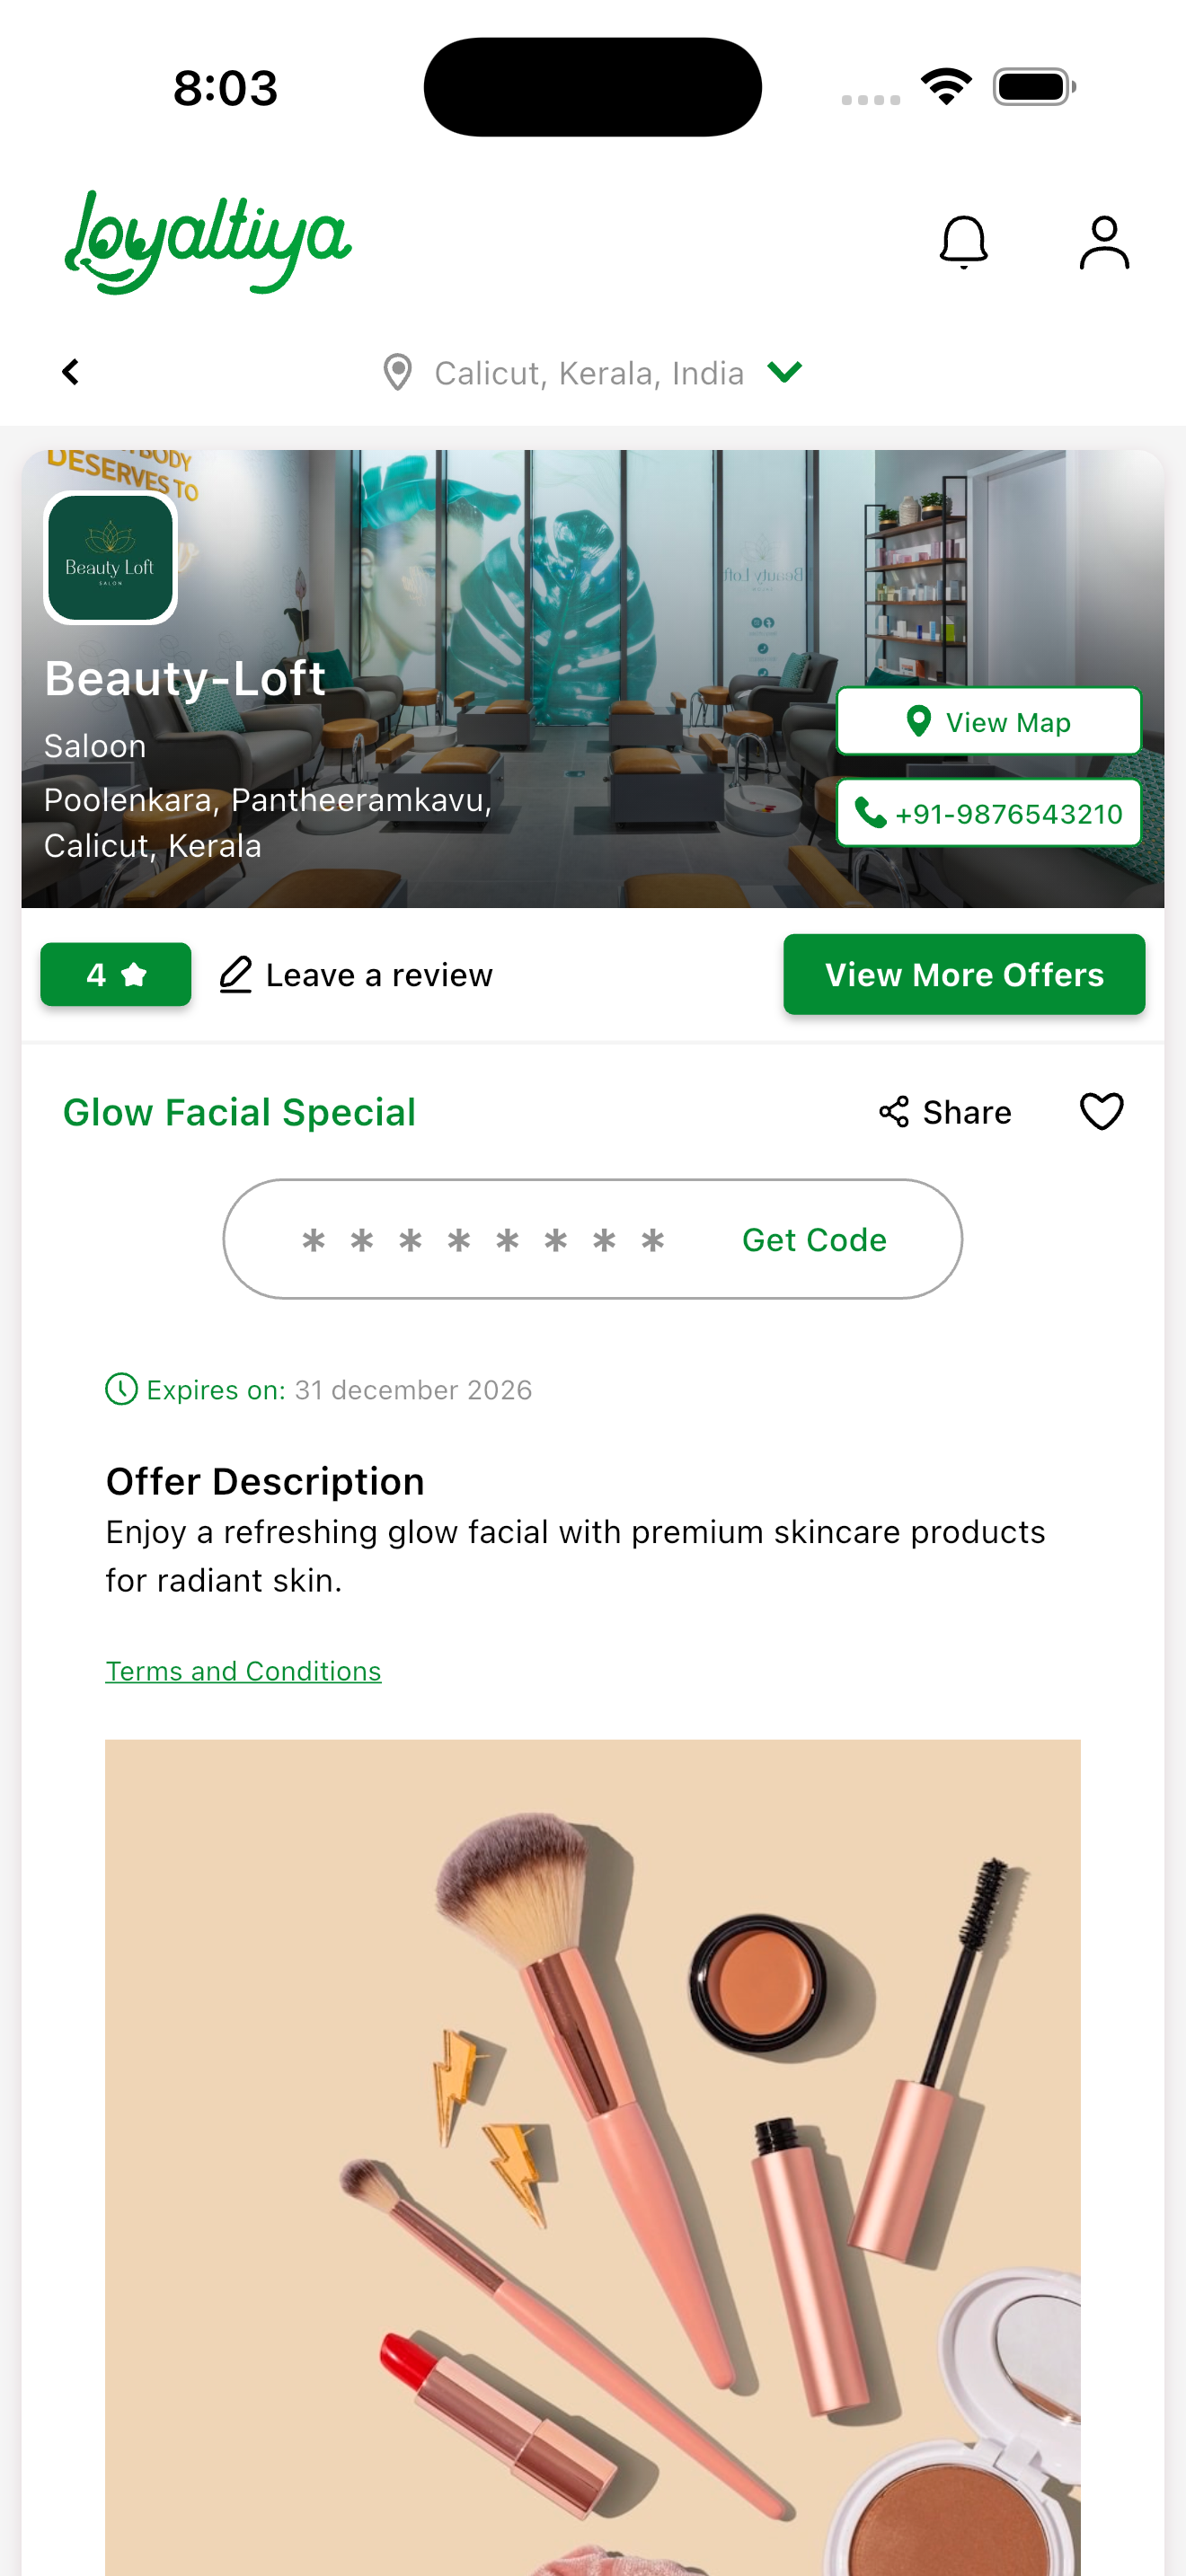The height and width of the screenshot is (2576, 1186).
Task: Click the pencil icon to leave a review
Action: click(x=235, y=974)
